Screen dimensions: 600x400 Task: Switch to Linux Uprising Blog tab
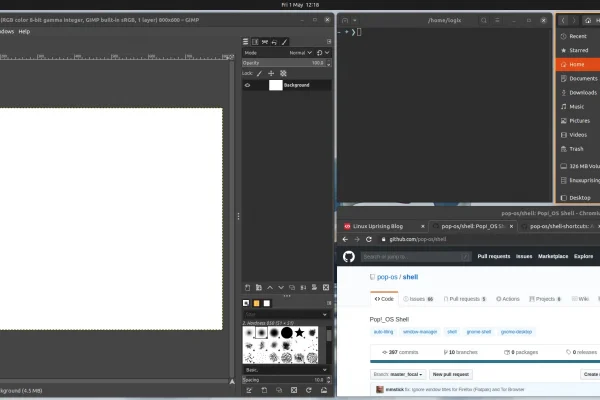tap(383, 226)
